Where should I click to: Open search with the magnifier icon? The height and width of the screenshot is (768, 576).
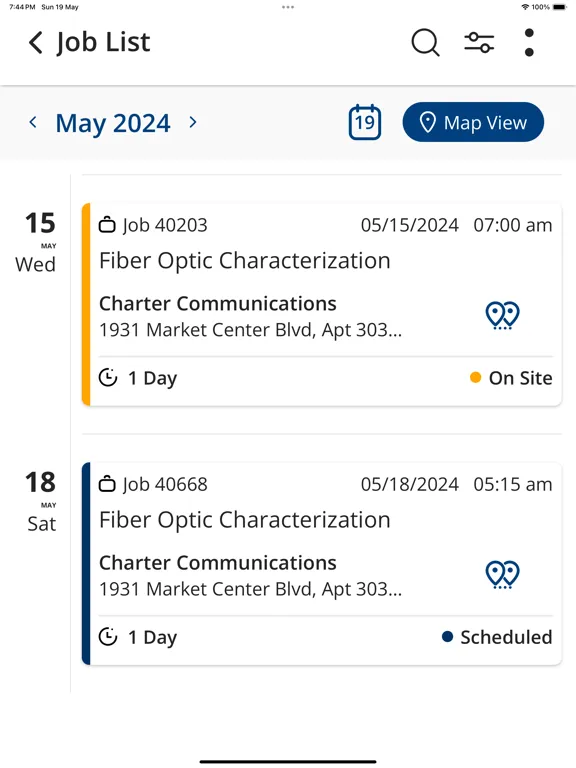click(425, 43)
